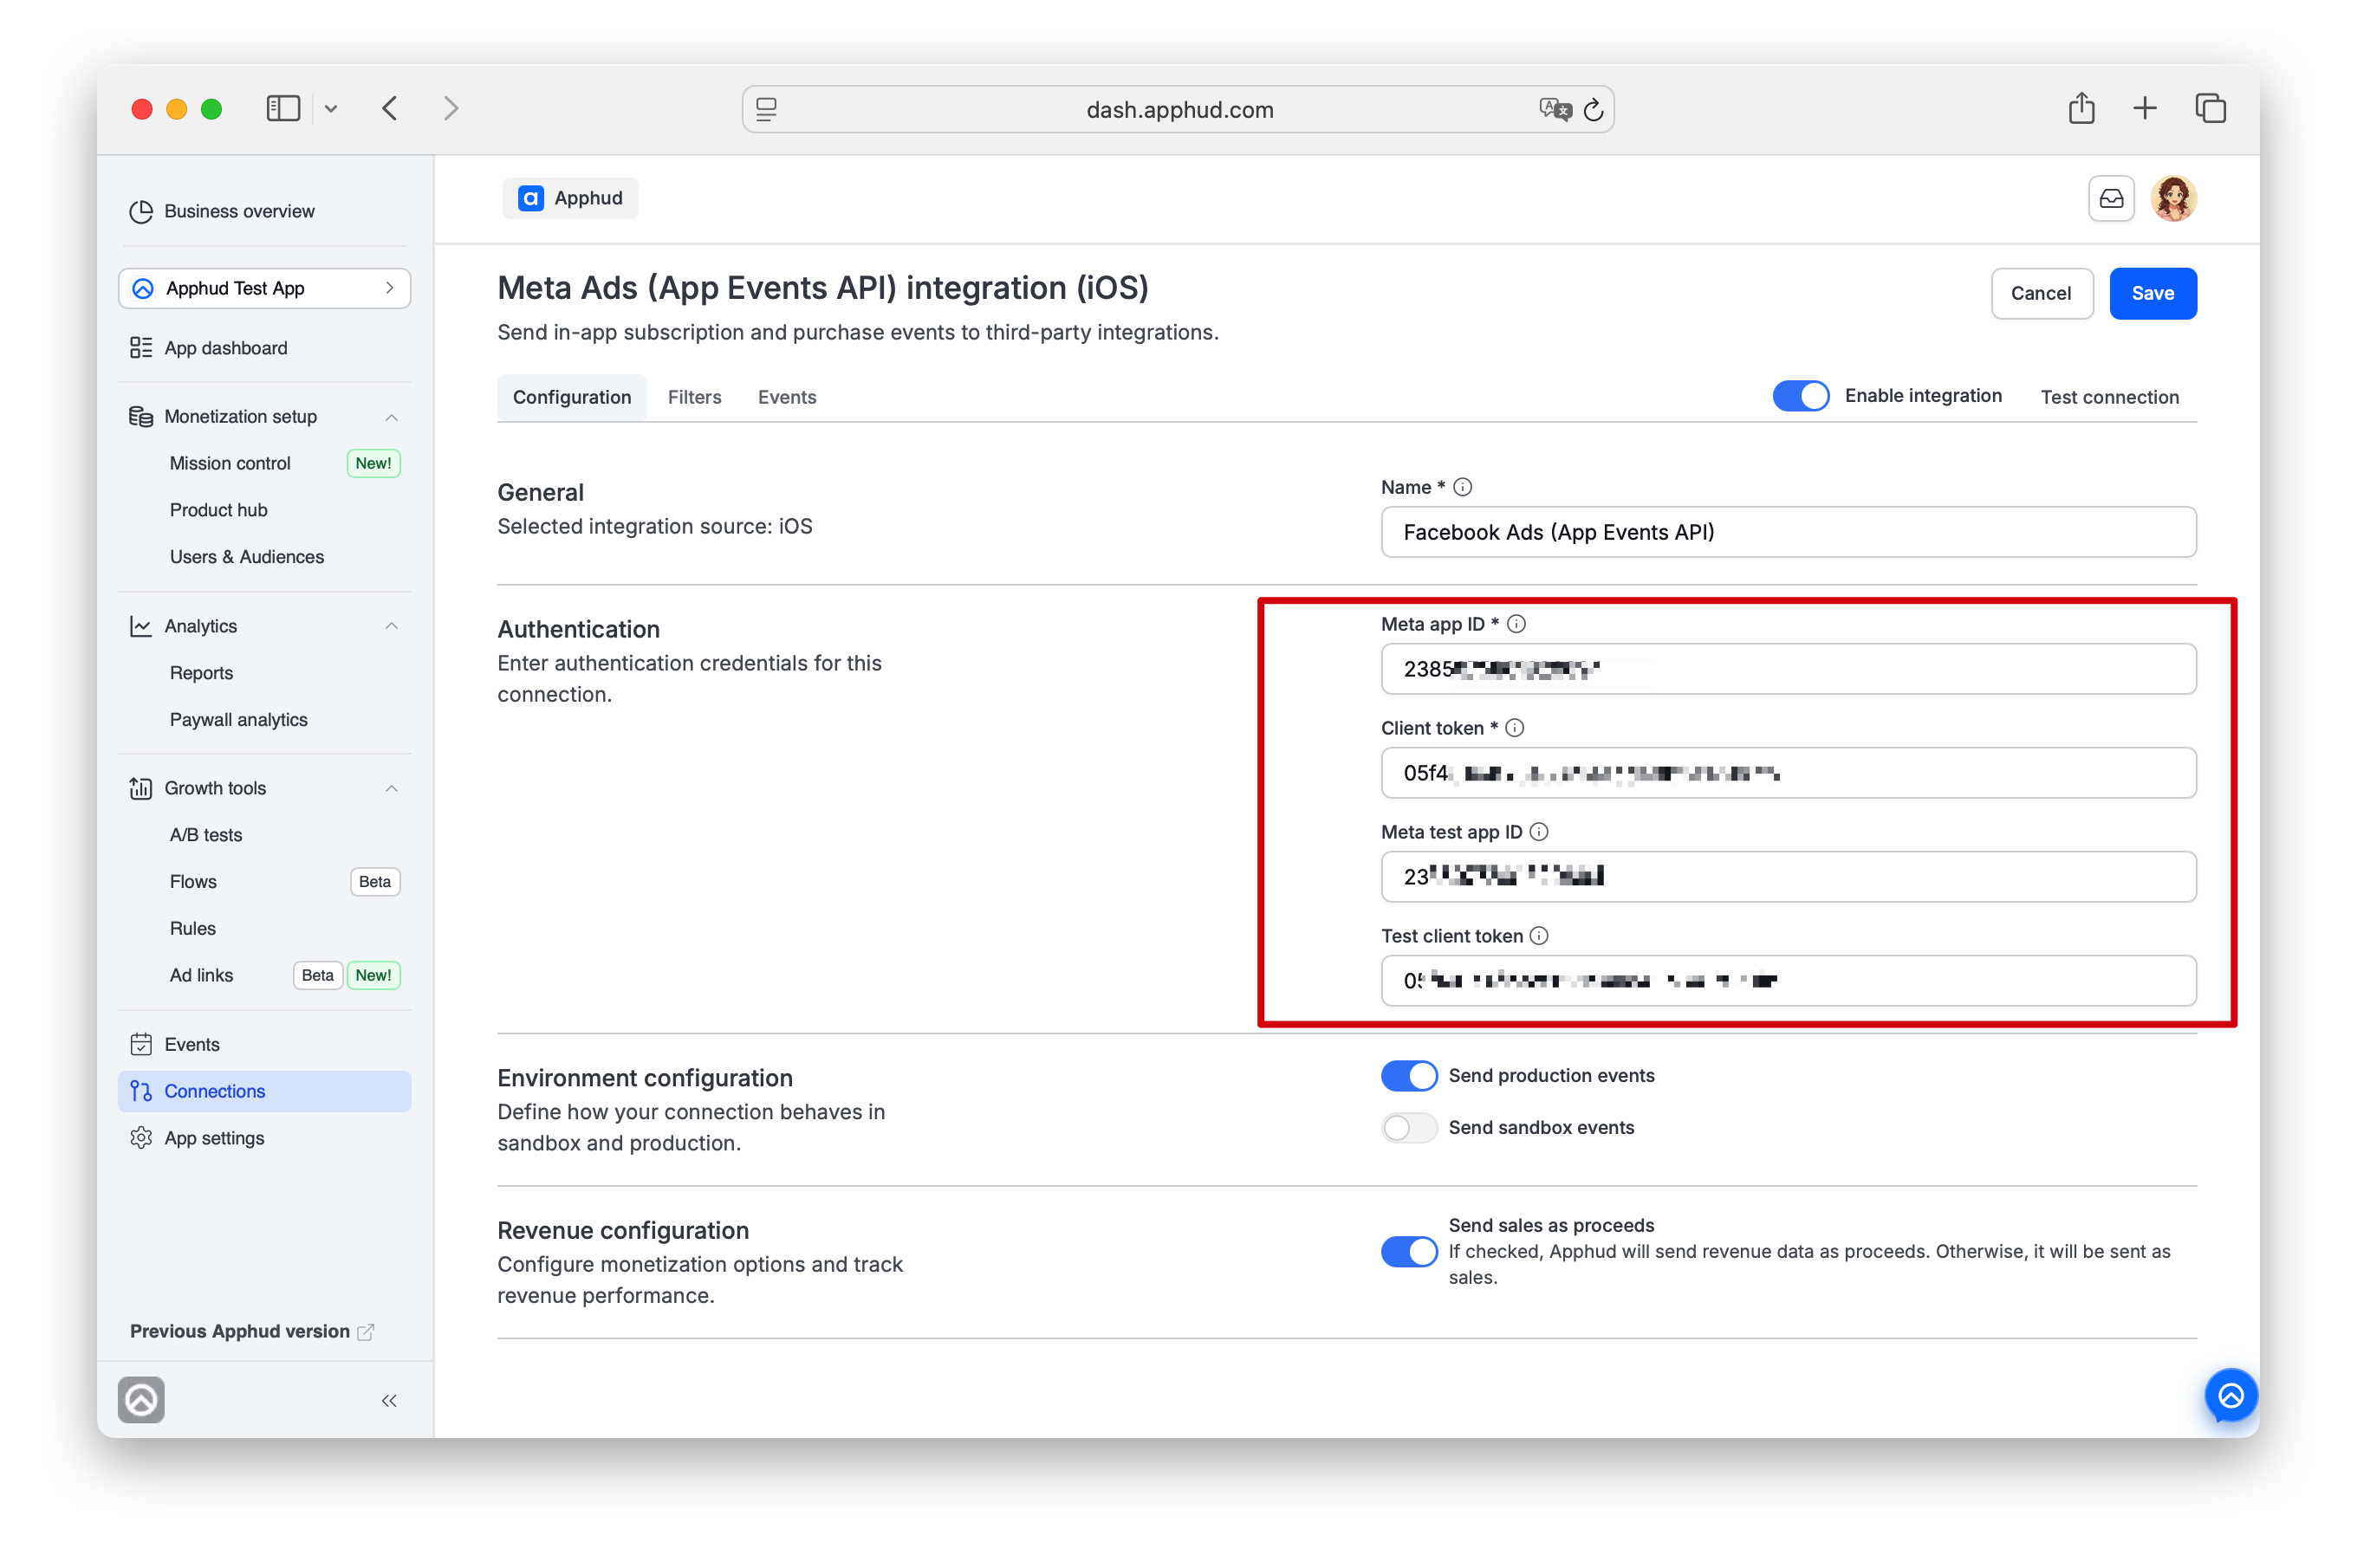Viewport: 2357px width, 1568px height.
Task: Click the Apphud logo in sidebar footer
Action: click(141, 1400)
